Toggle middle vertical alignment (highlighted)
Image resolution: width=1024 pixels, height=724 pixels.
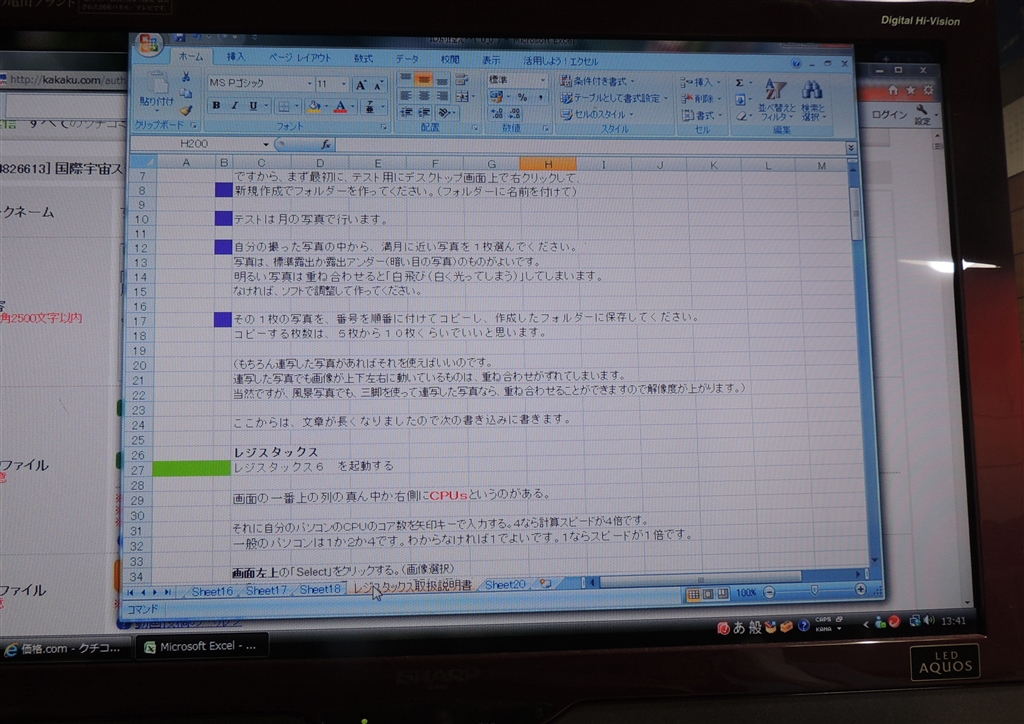point(423,80)
